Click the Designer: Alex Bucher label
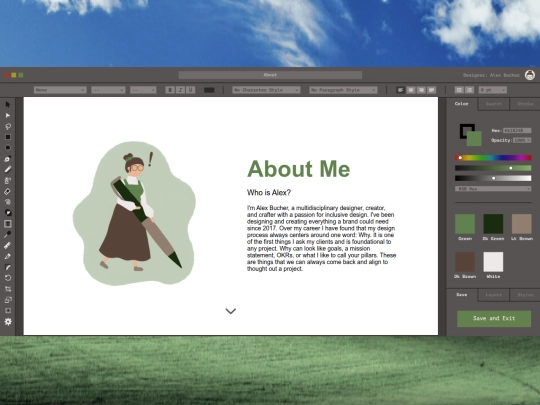Image resolution: width=540 pixels, height=405 pixels. coord(491,75)
